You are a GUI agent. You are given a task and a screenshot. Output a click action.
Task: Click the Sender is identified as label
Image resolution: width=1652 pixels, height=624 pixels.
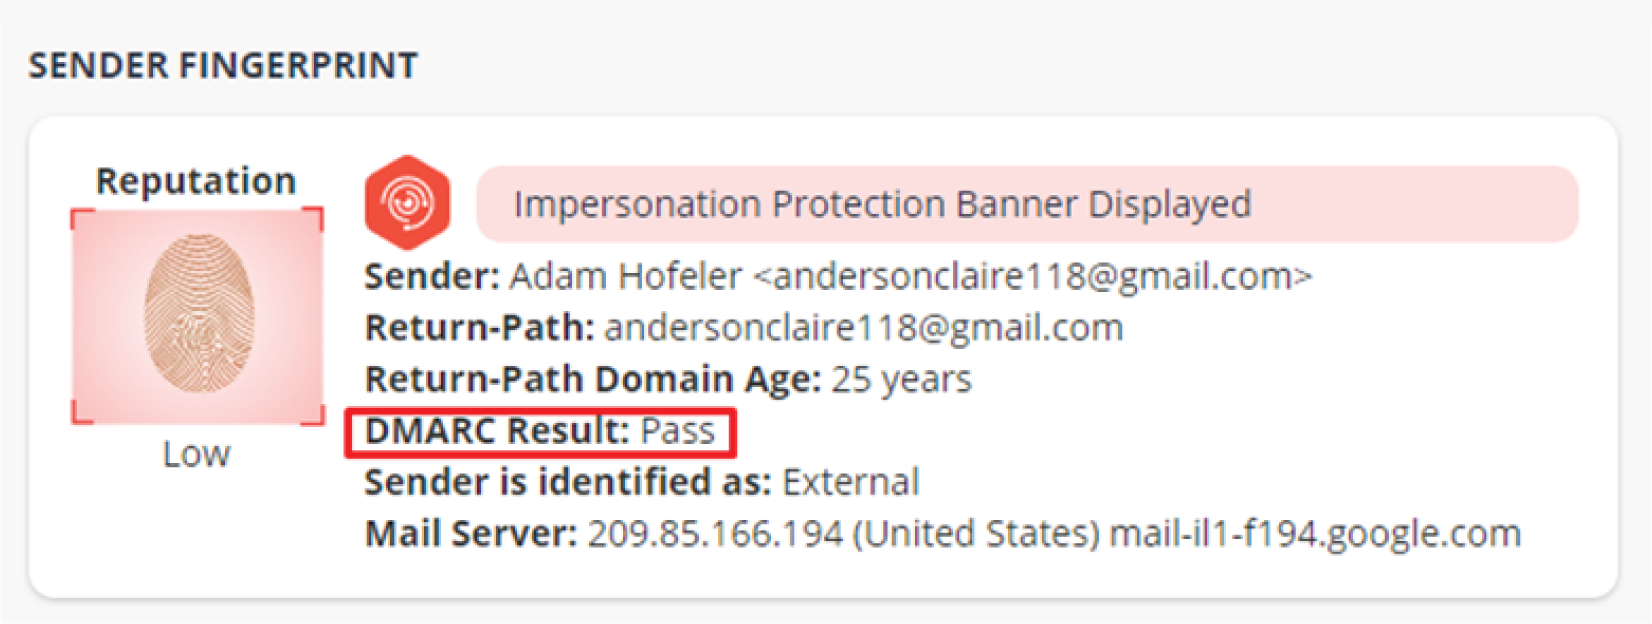pyautogui.click(x=567, y=483)
